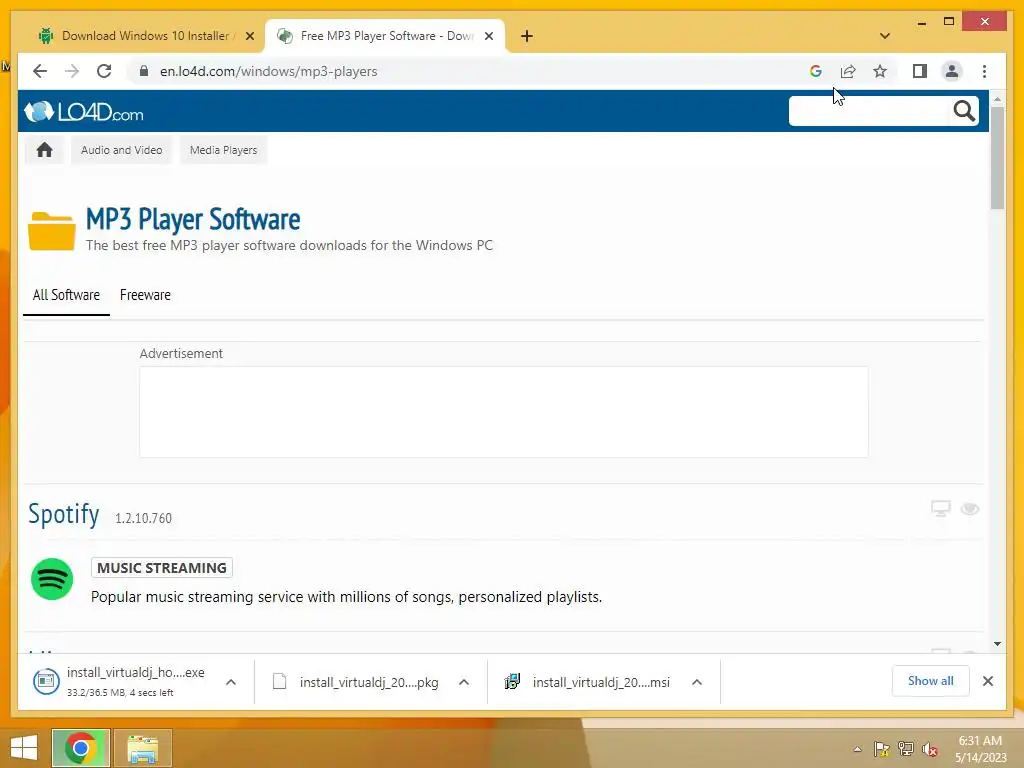Open the install_virtualdj .msi download item

coord(588,682)
